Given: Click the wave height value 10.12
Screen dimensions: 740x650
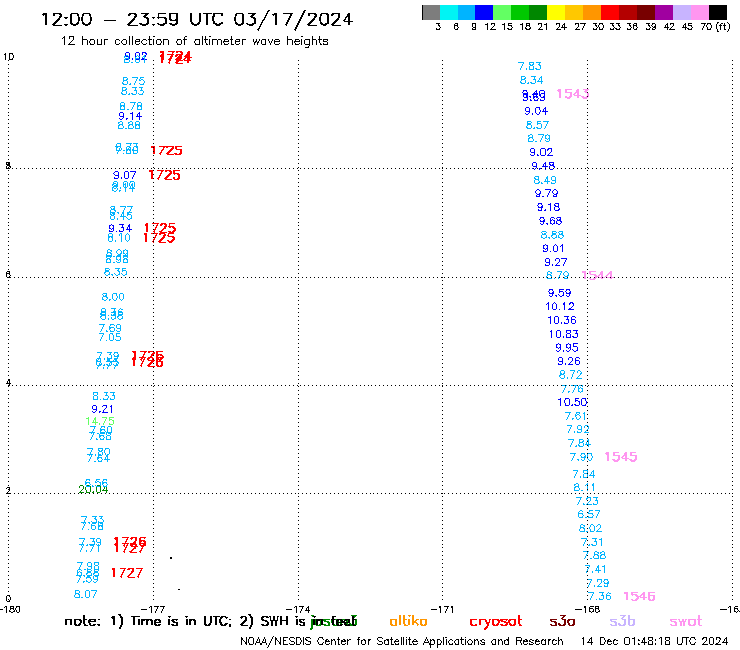Looking at the screenshot, I should (x=560, y=306).
